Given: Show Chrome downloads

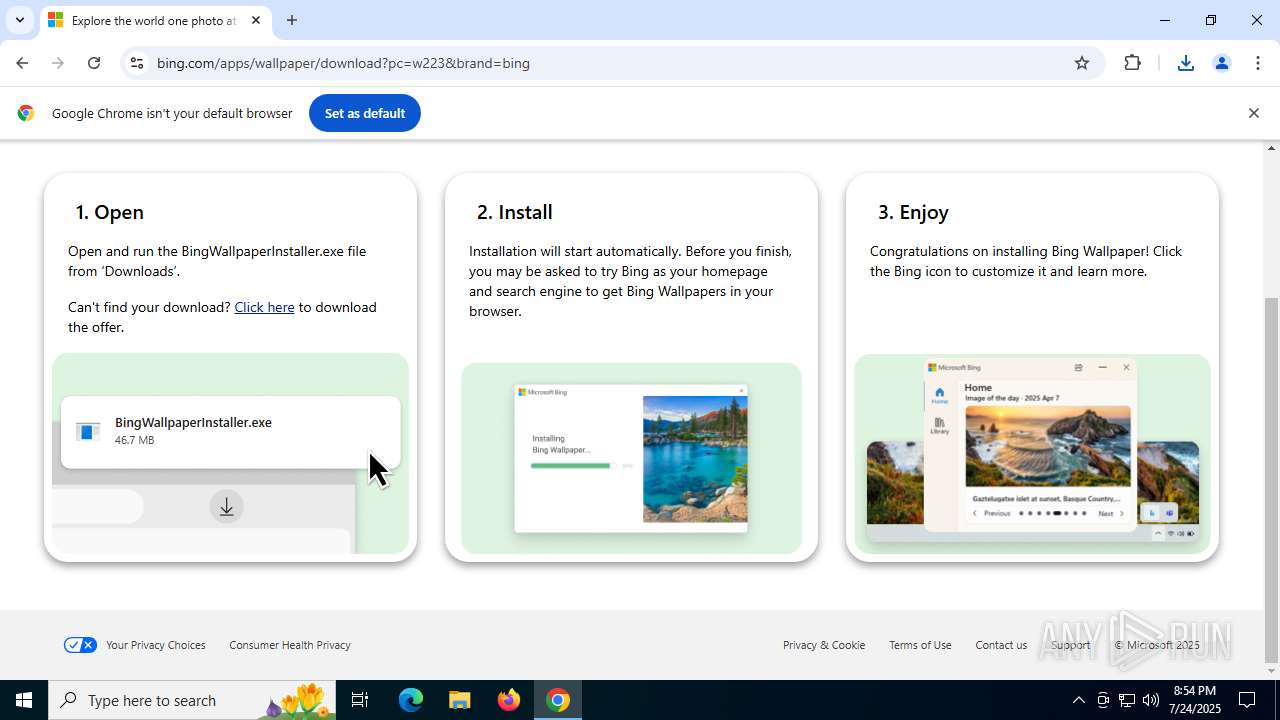Looking at the screenshot, I should pyautogui.click(x=1186, y=63).
